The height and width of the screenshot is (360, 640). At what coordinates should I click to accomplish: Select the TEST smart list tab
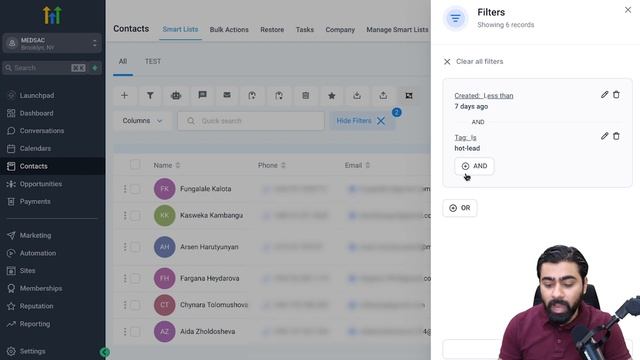[153, 62]
